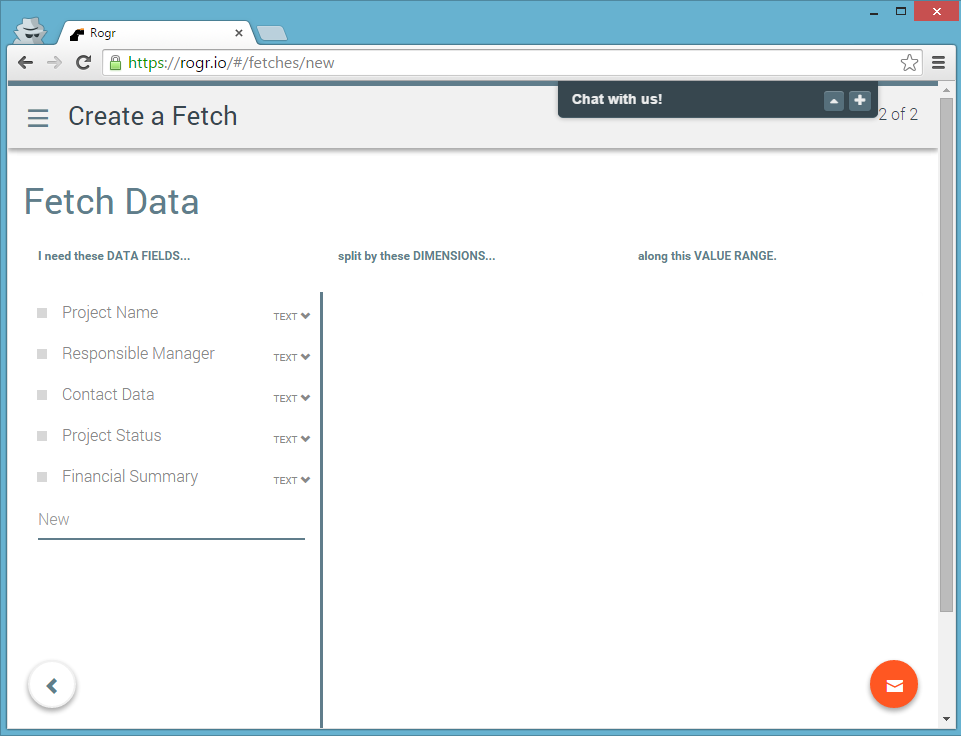Image resolution: width=961 pixels, height=736 pixels.
Task: Click the orange envelope action button
Action: point(893,684)
